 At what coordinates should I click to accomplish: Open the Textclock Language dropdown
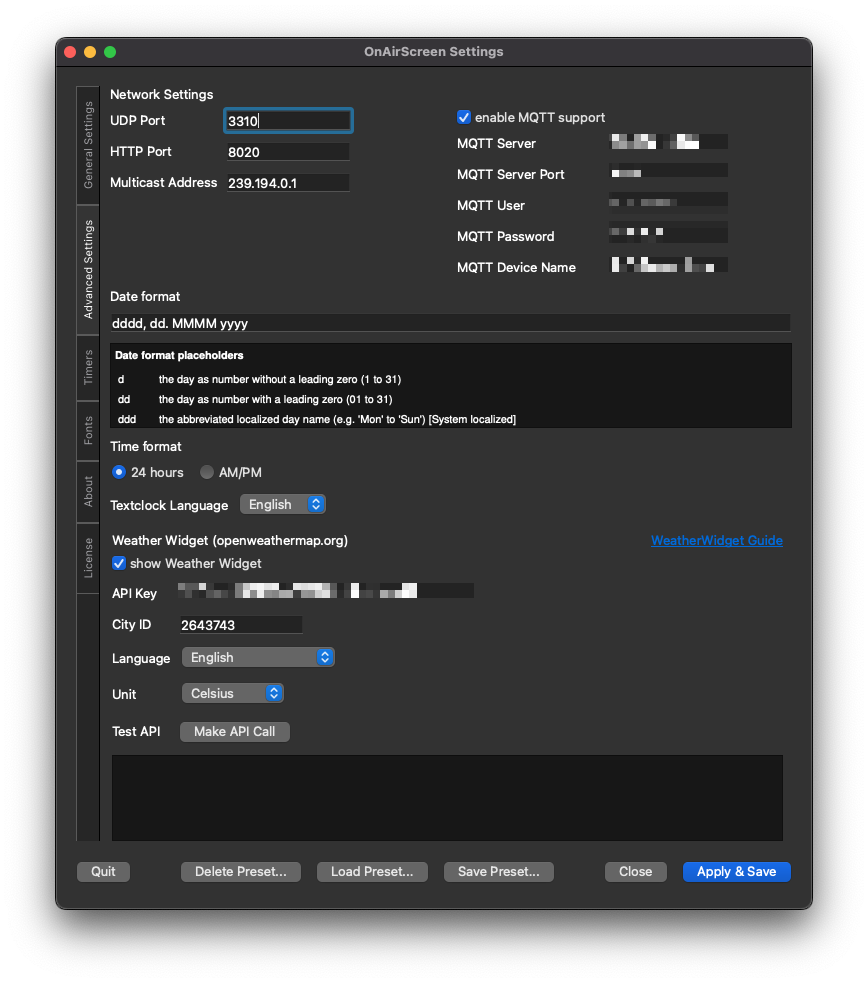(283, 505)
